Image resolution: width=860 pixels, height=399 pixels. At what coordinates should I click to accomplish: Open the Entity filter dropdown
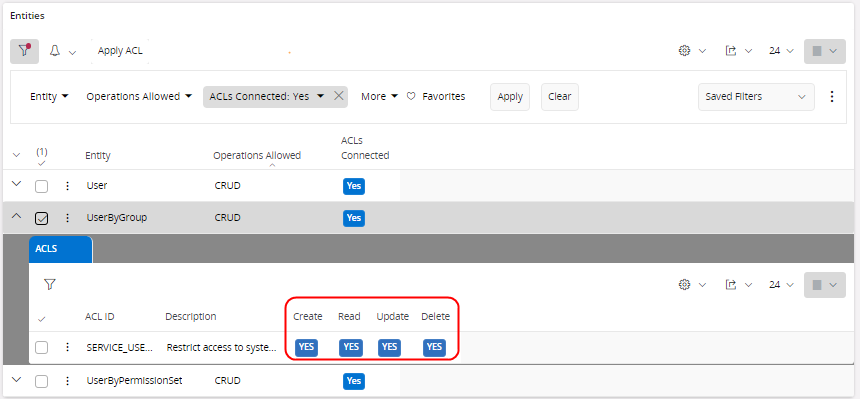(x=49, y=96)
